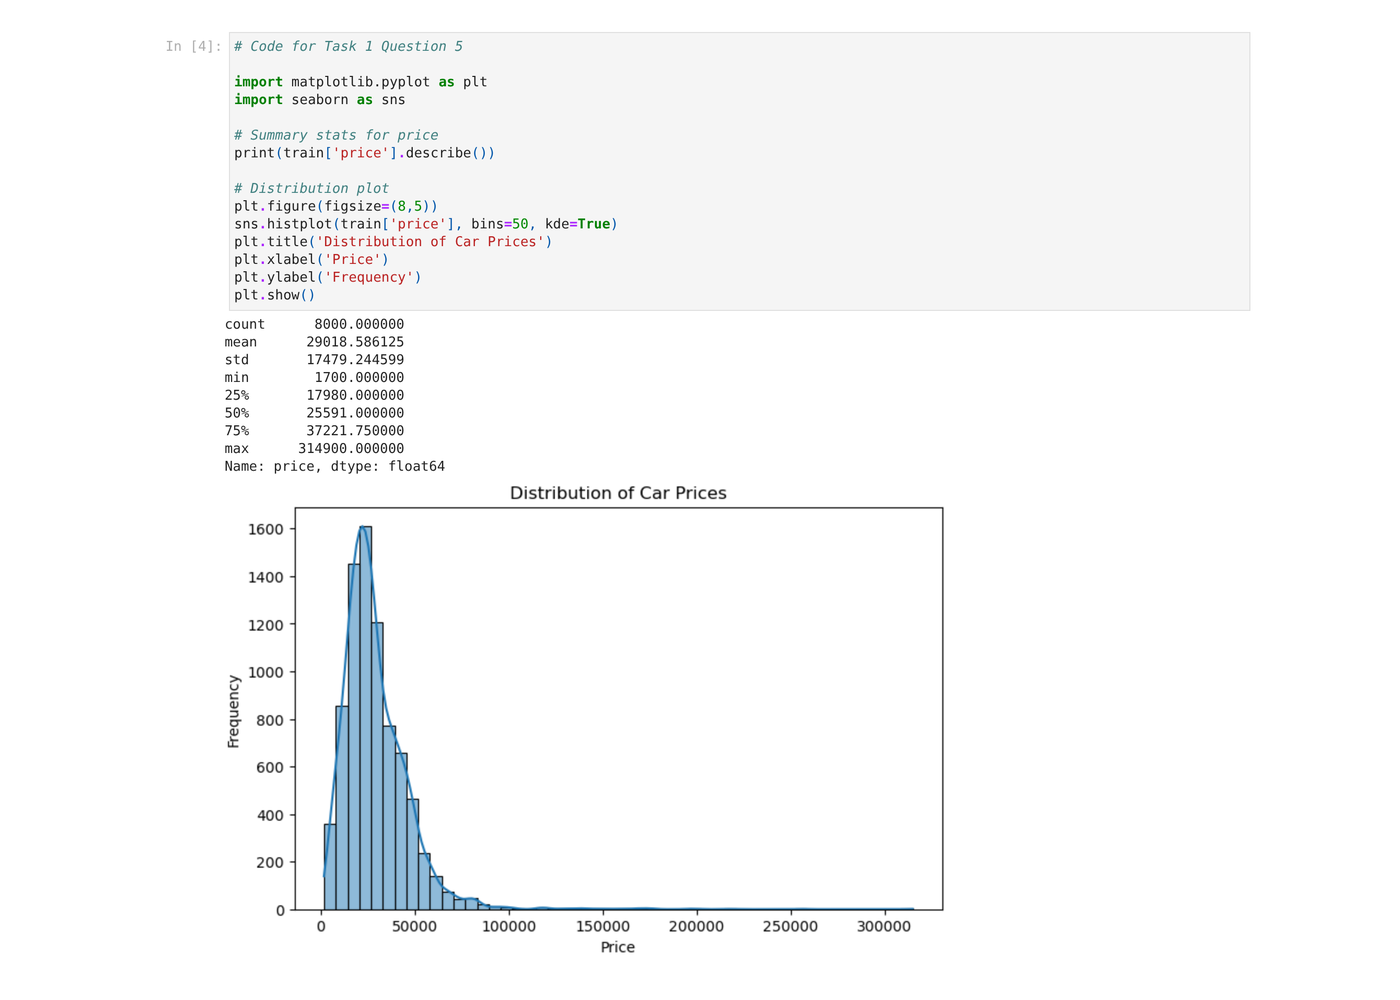Click the min 1700.000000 output row

tap(314, 378)
